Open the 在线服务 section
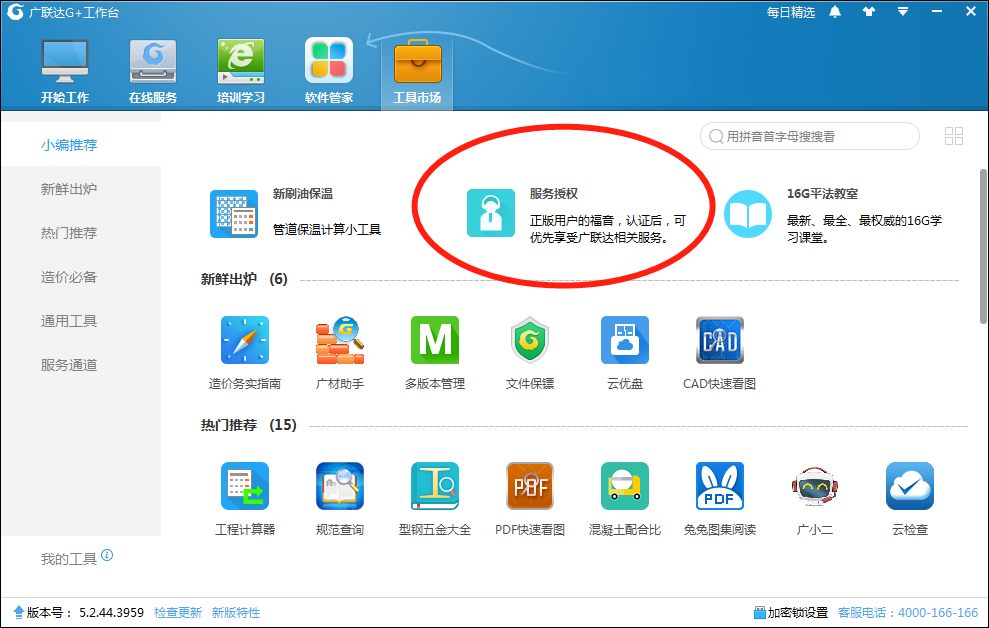Image resolution: width=989 pixels, height=628 pixels. click(153, 71)
